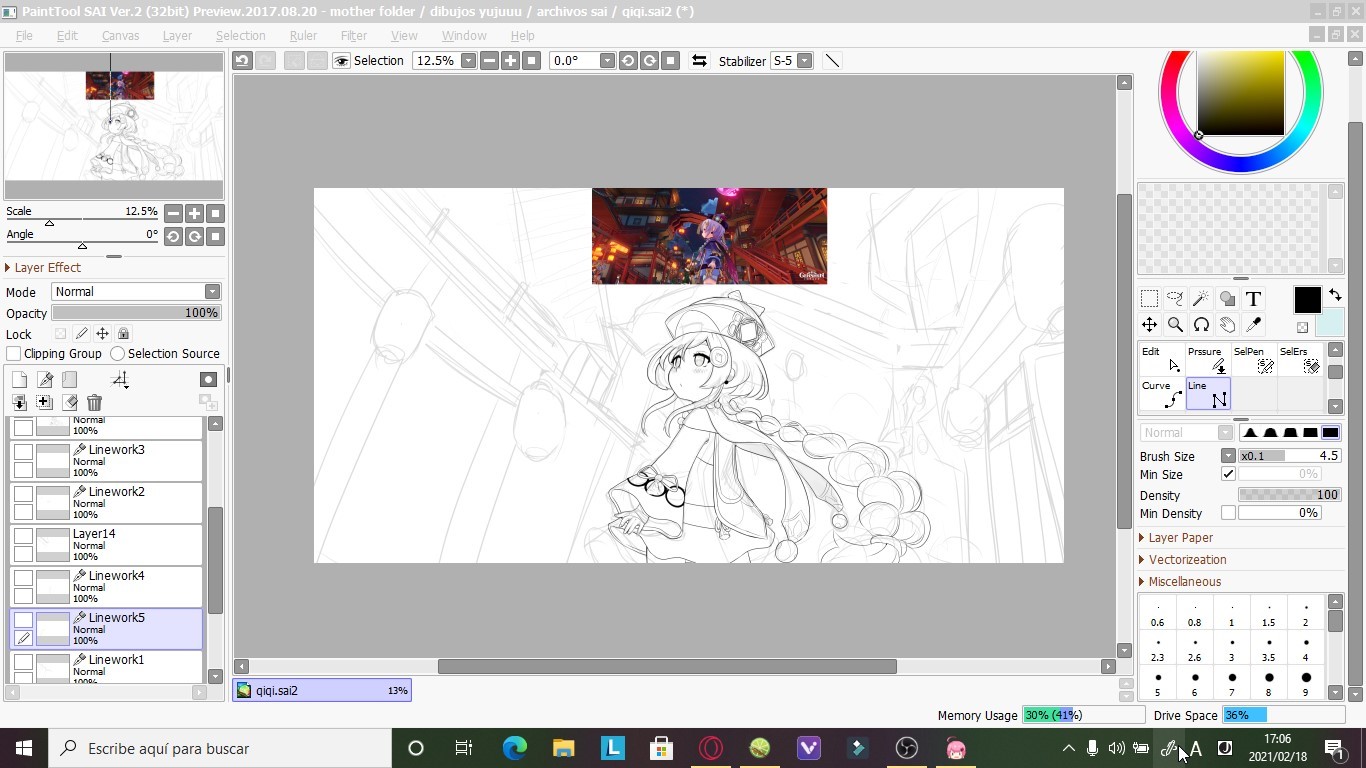Open the Canvas menu

120,35
